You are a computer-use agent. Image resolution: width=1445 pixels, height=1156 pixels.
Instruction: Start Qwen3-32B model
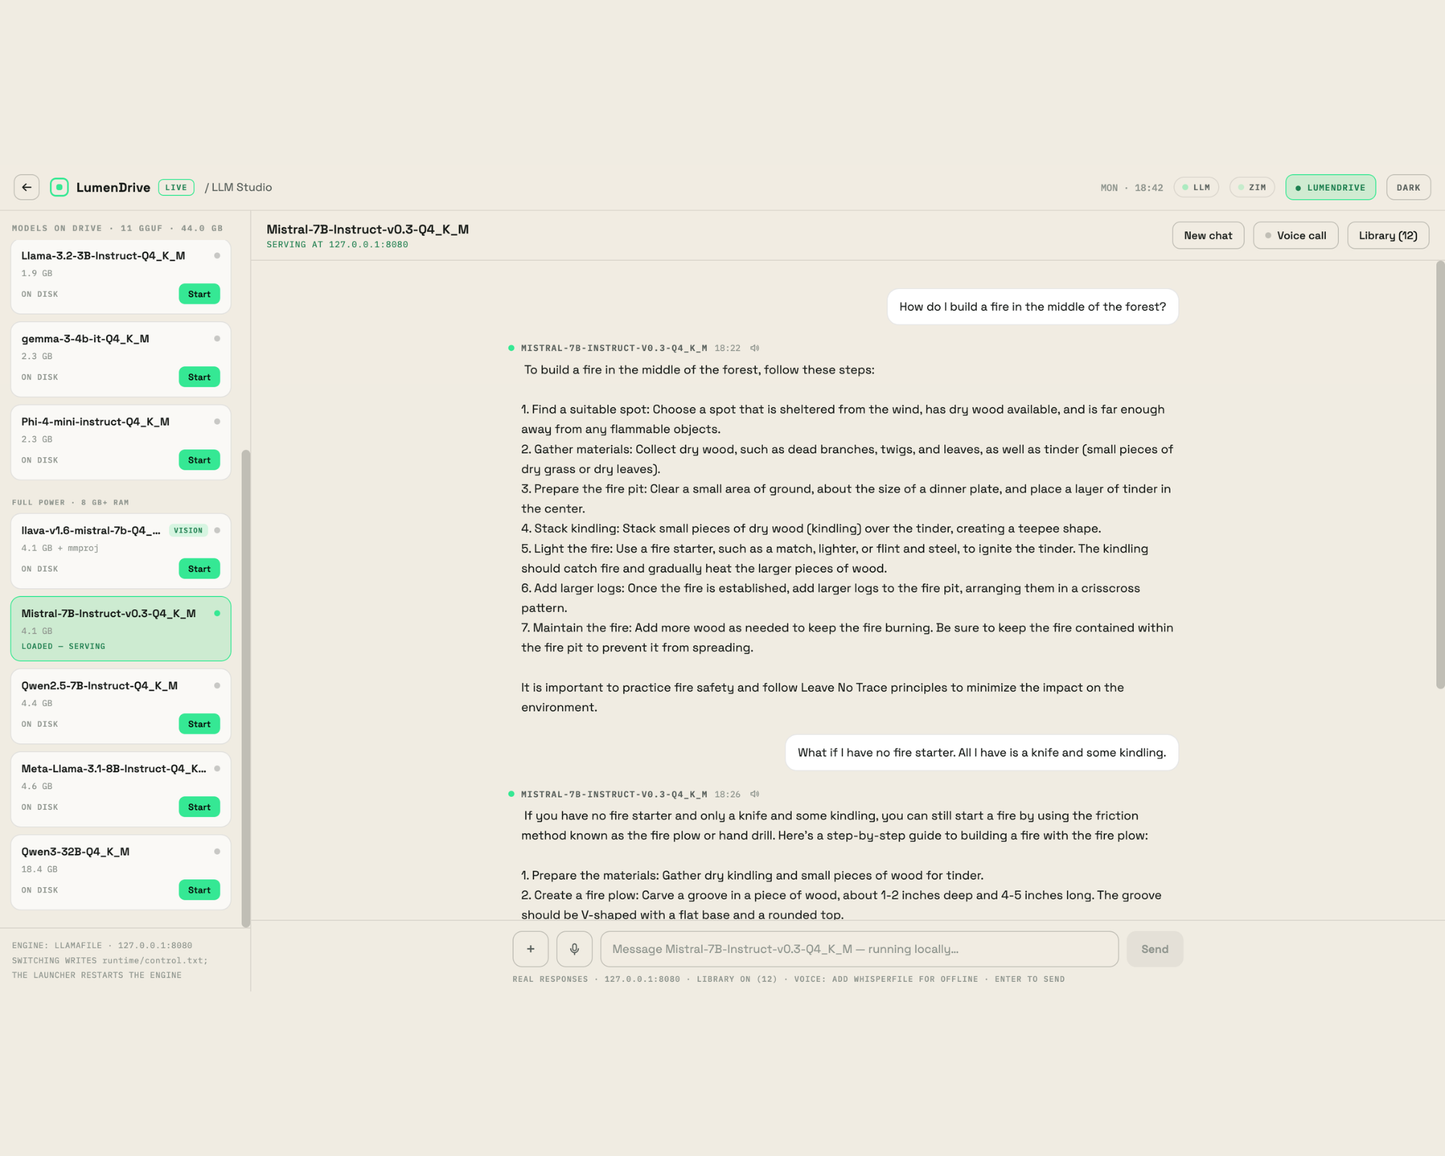coord(199,890)
